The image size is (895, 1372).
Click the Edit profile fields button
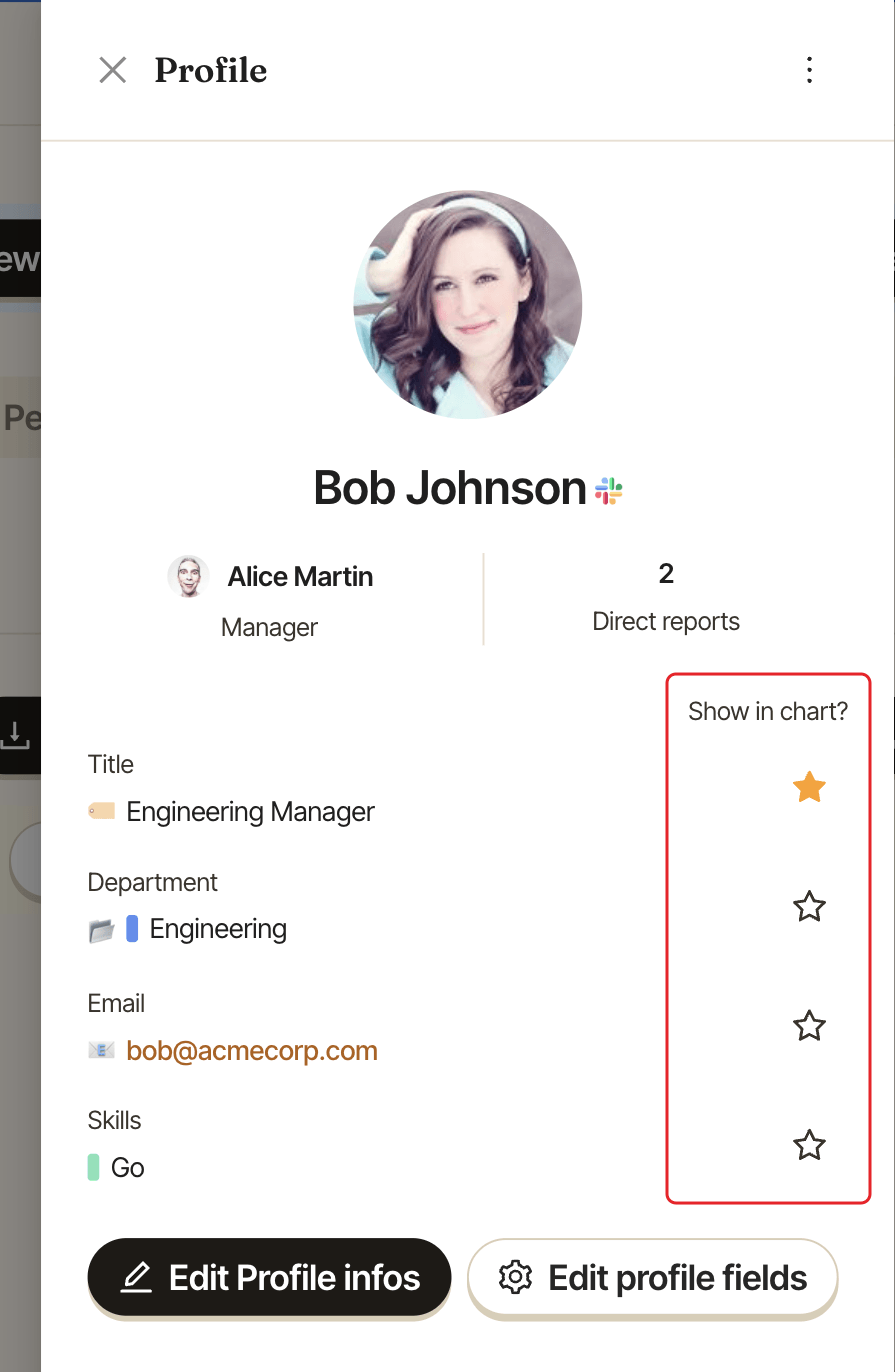pos(653,1278)
